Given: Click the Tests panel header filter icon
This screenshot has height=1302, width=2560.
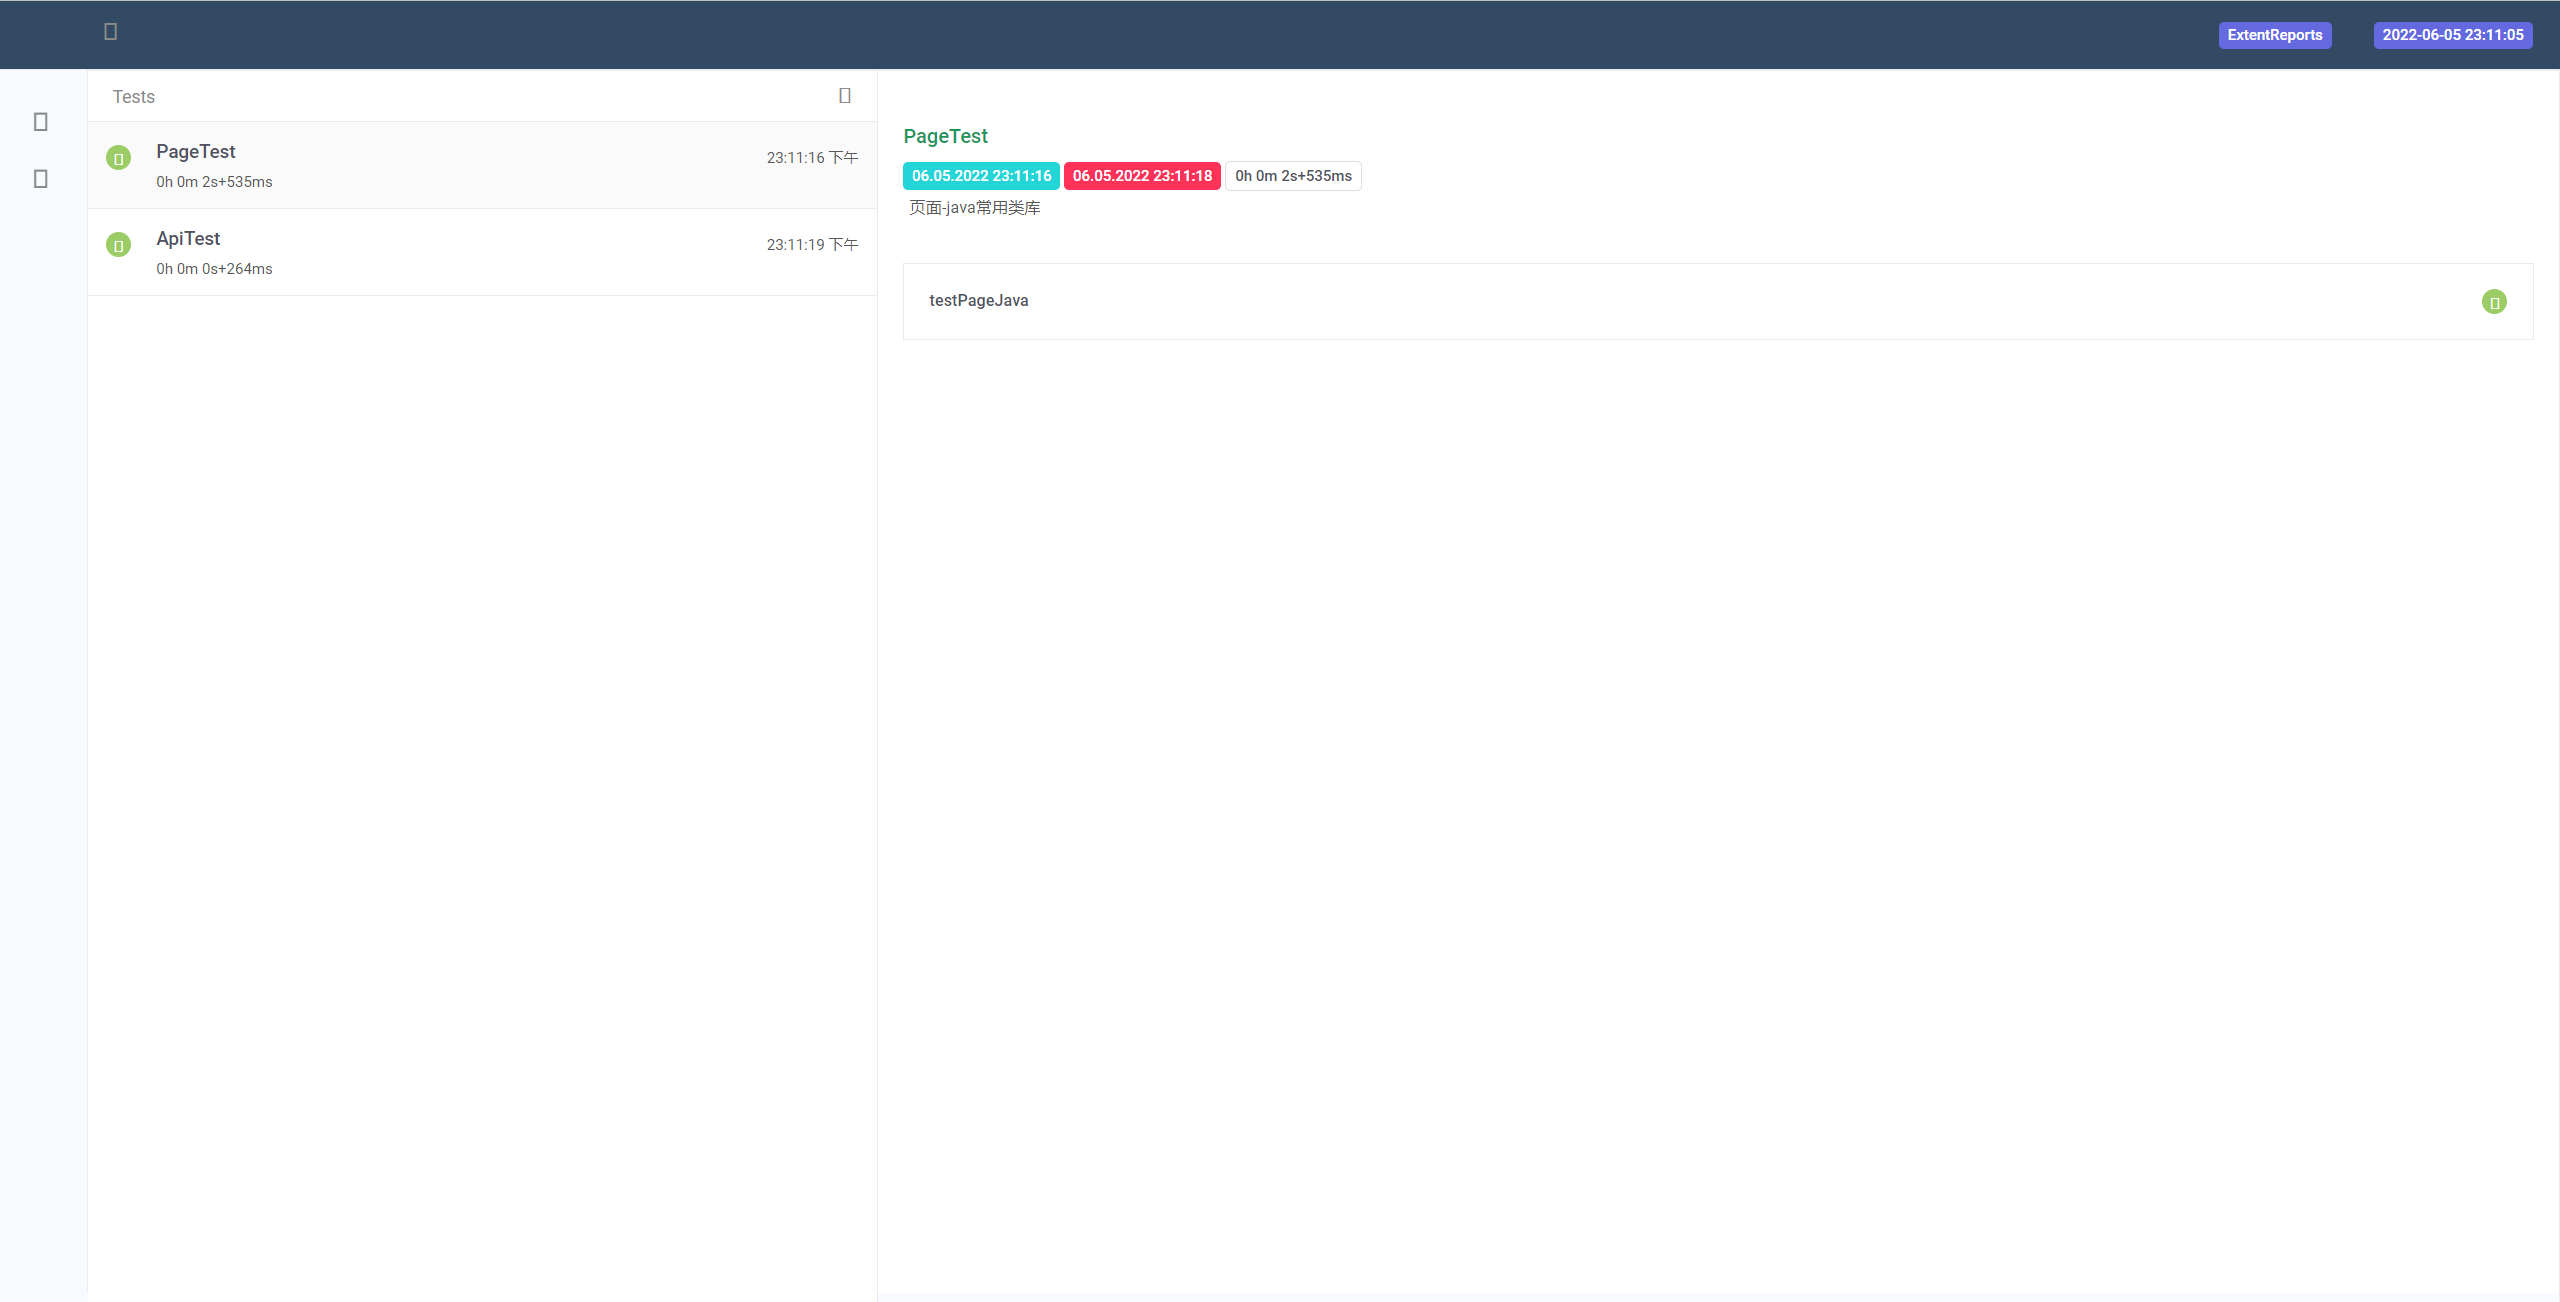Looking at the screenshot, I should (x=845, y=96).
